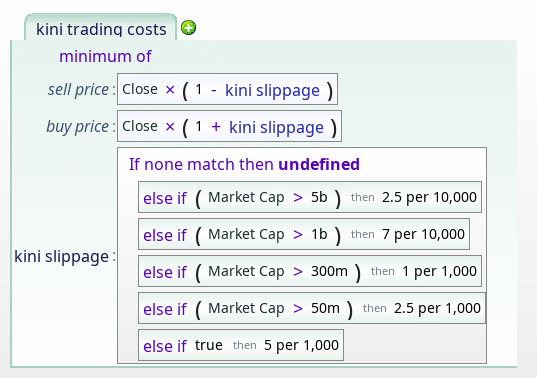The image size is (537, 378).
Task: Open the sell price formula box
Action: (227, 89)
